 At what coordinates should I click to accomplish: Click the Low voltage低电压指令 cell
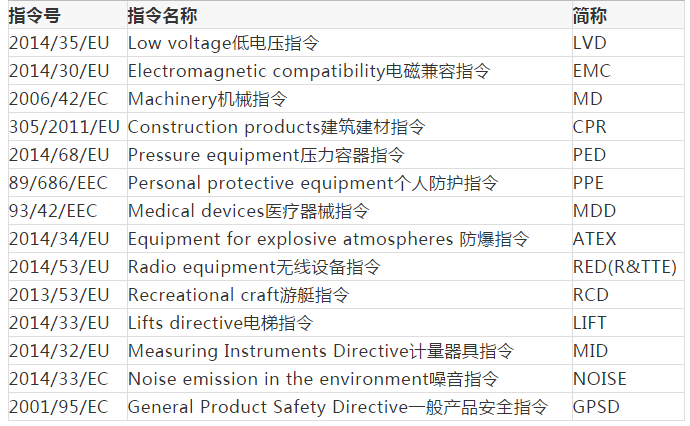click(224, 43)
